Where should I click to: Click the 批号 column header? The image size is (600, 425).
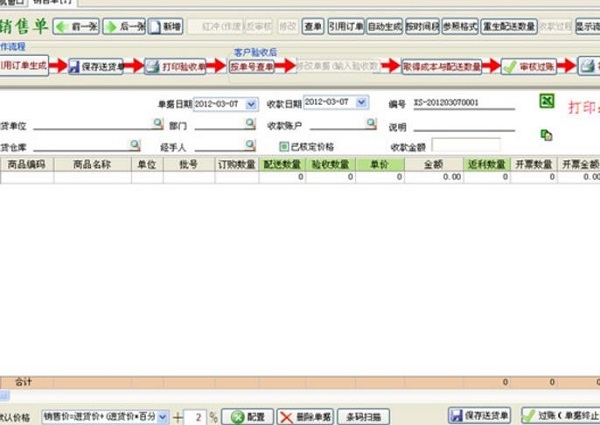pyautogui.click(x=189, y=164)
